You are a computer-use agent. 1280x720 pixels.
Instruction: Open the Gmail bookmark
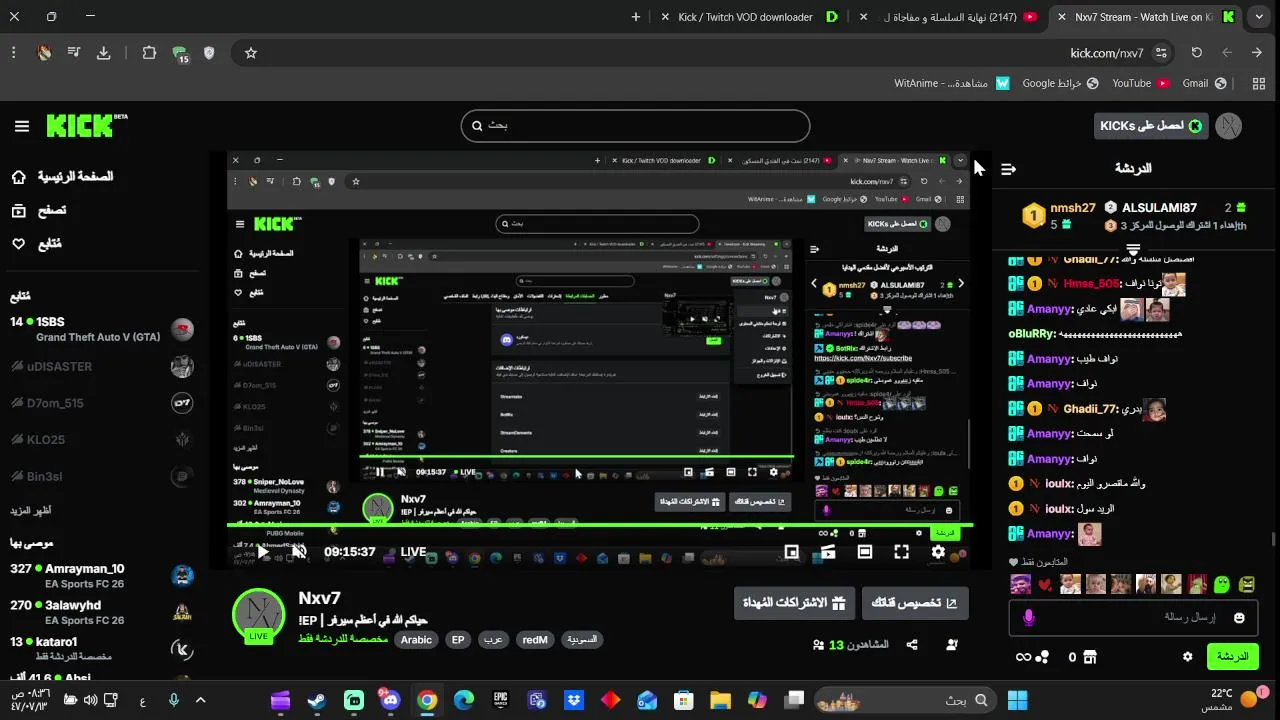click(x=1203, y=83)
